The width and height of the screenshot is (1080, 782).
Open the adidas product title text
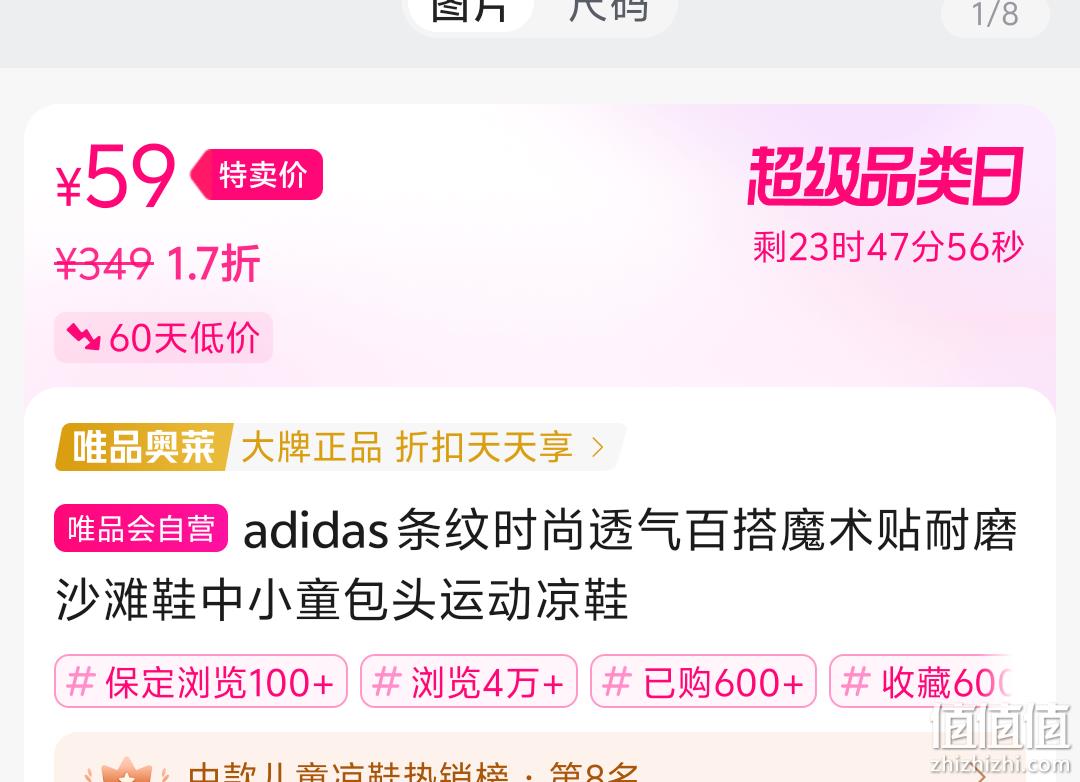(536, 565)
